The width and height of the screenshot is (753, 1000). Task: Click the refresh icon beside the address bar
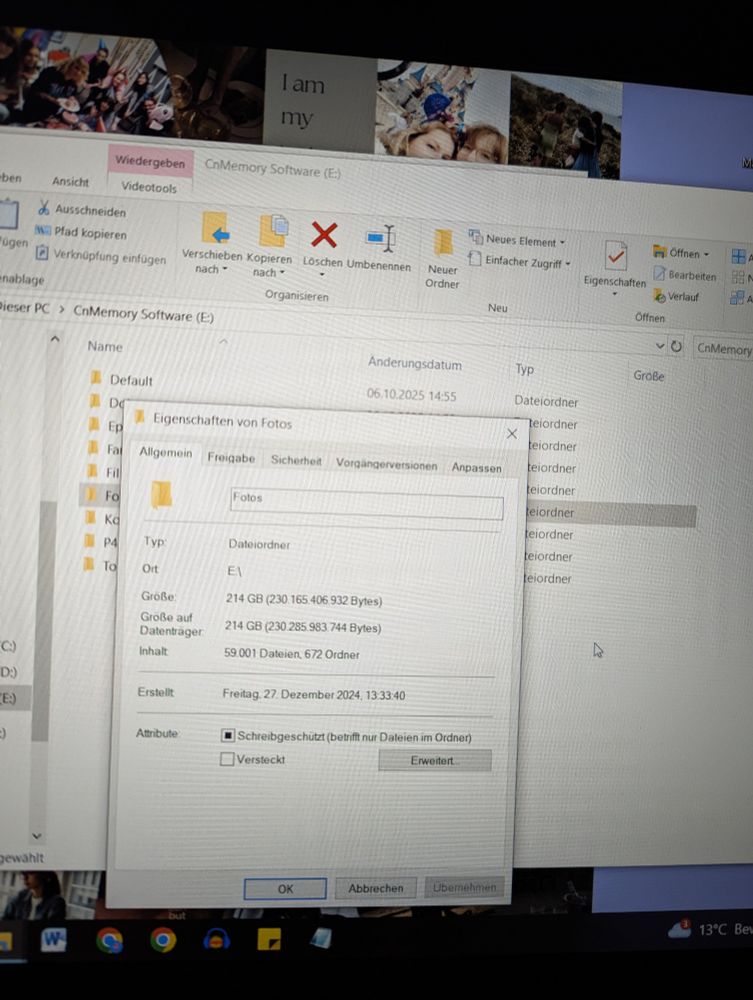tap(676, 346)
